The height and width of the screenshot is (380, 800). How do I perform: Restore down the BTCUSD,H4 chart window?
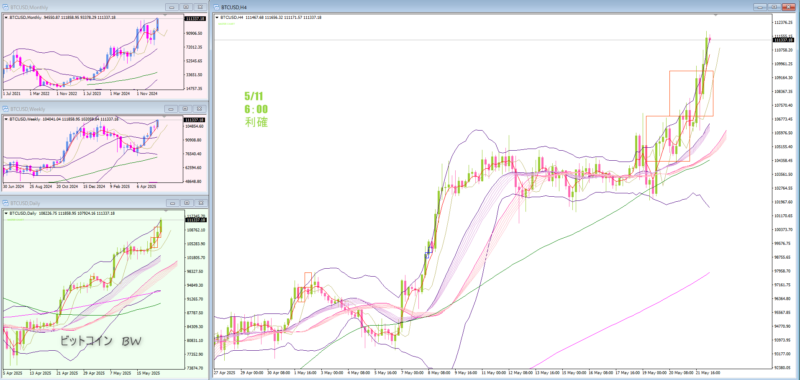coord(775,7)
